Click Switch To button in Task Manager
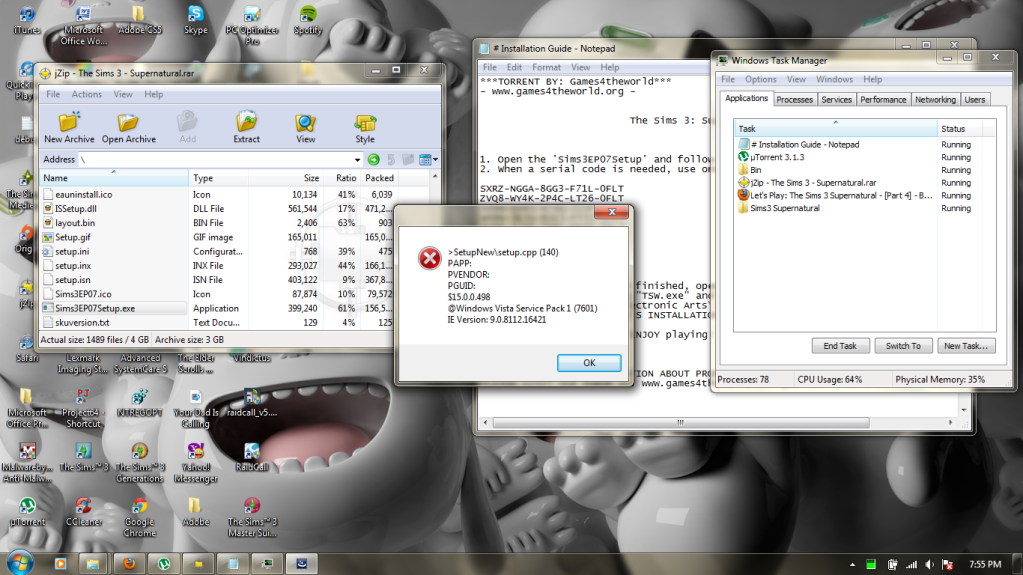 tap(903, 346)
